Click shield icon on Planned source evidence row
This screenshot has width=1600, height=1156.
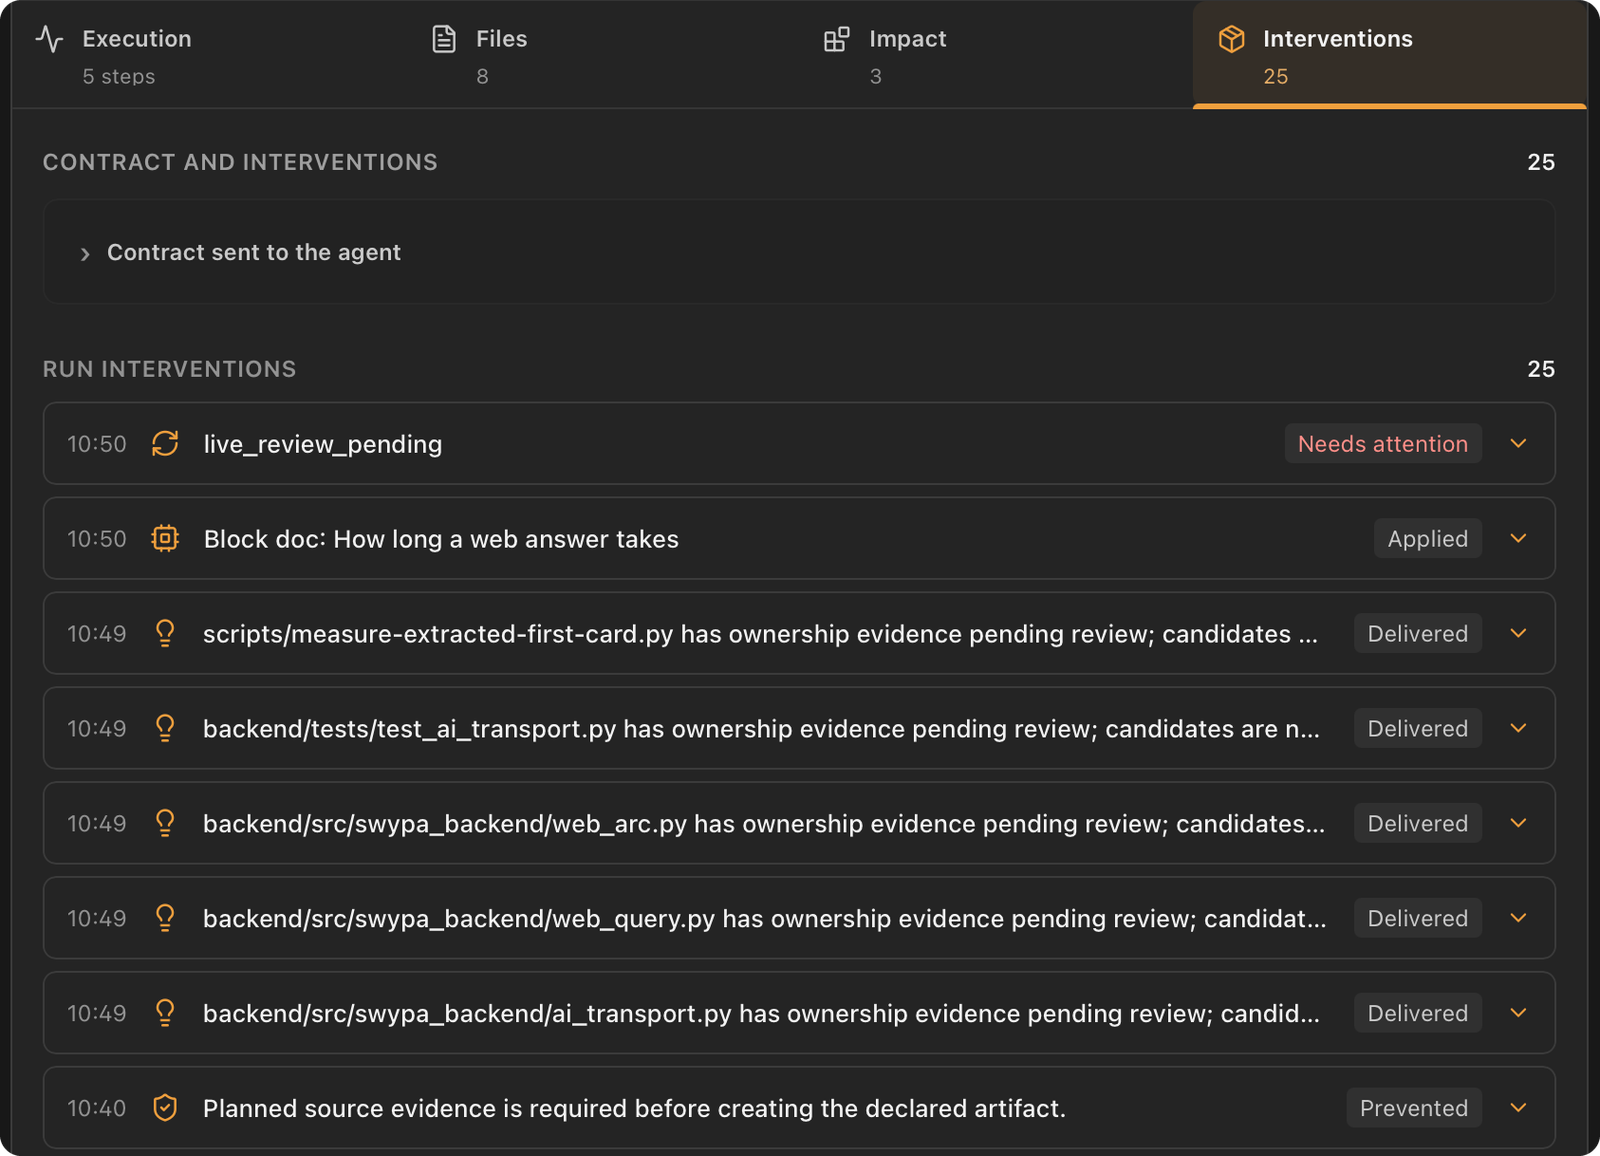[165, 1108]
